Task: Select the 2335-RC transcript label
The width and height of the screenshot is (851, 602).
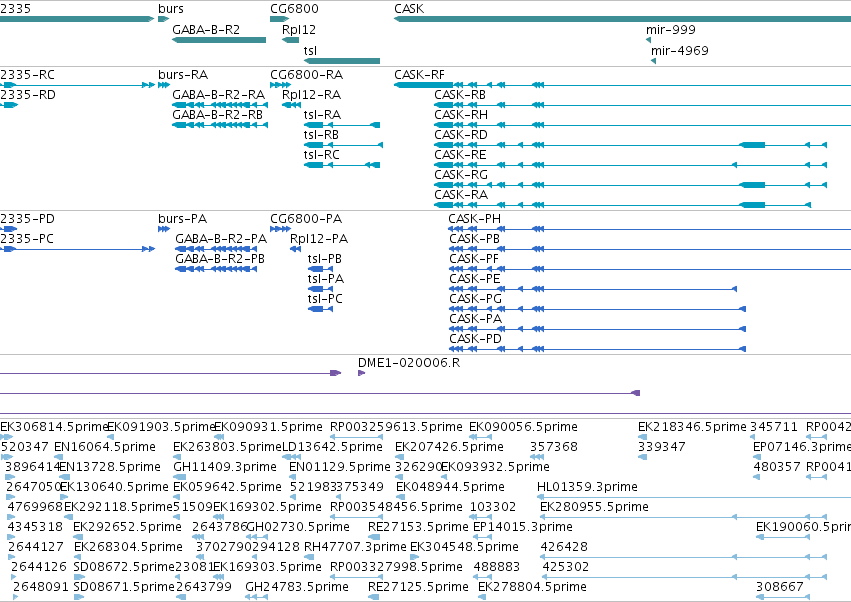Action: coord(27,75)
